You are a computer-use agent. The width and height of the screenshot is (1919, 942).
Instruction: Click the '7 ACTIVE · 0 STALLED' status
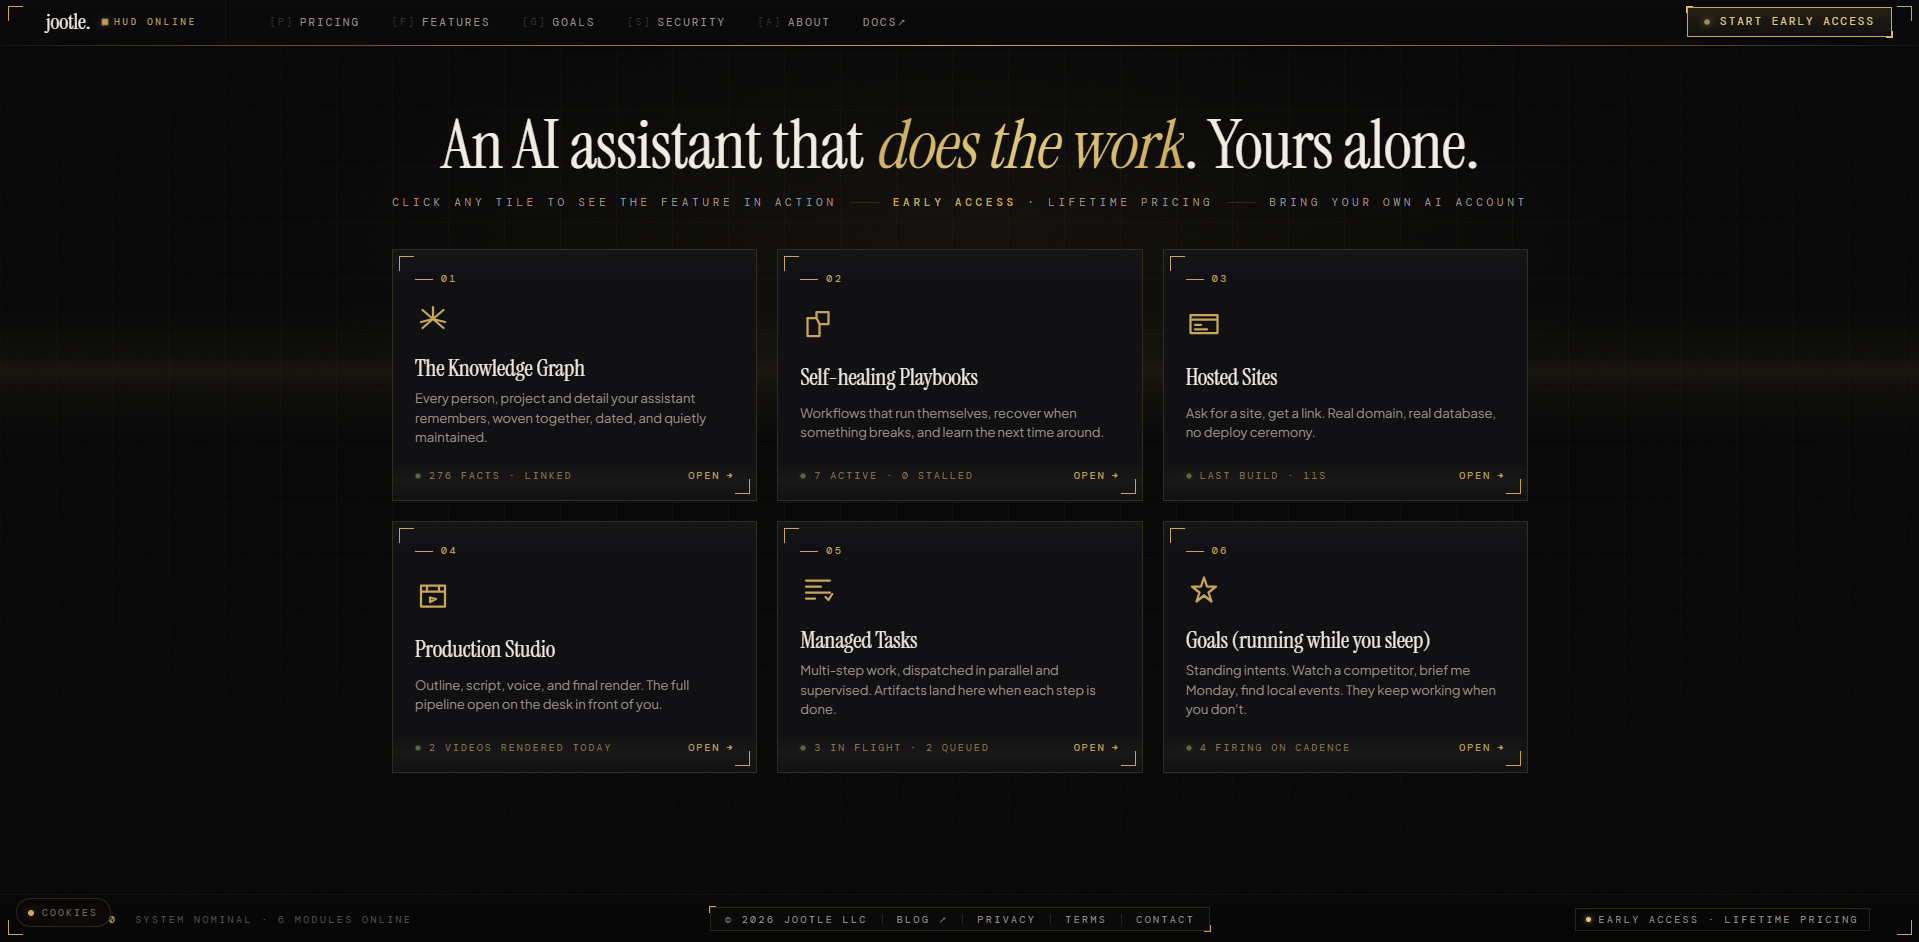[x=887, y=476]
